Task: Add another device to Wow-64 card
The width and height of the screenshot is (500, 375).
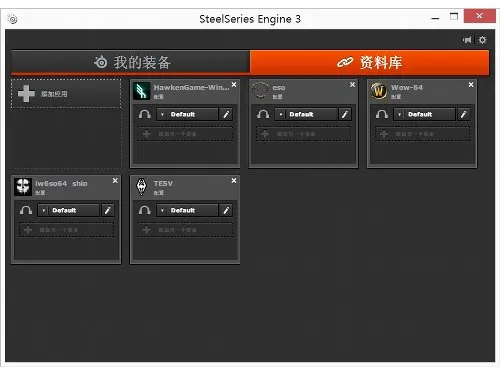Action: point(422,134)
